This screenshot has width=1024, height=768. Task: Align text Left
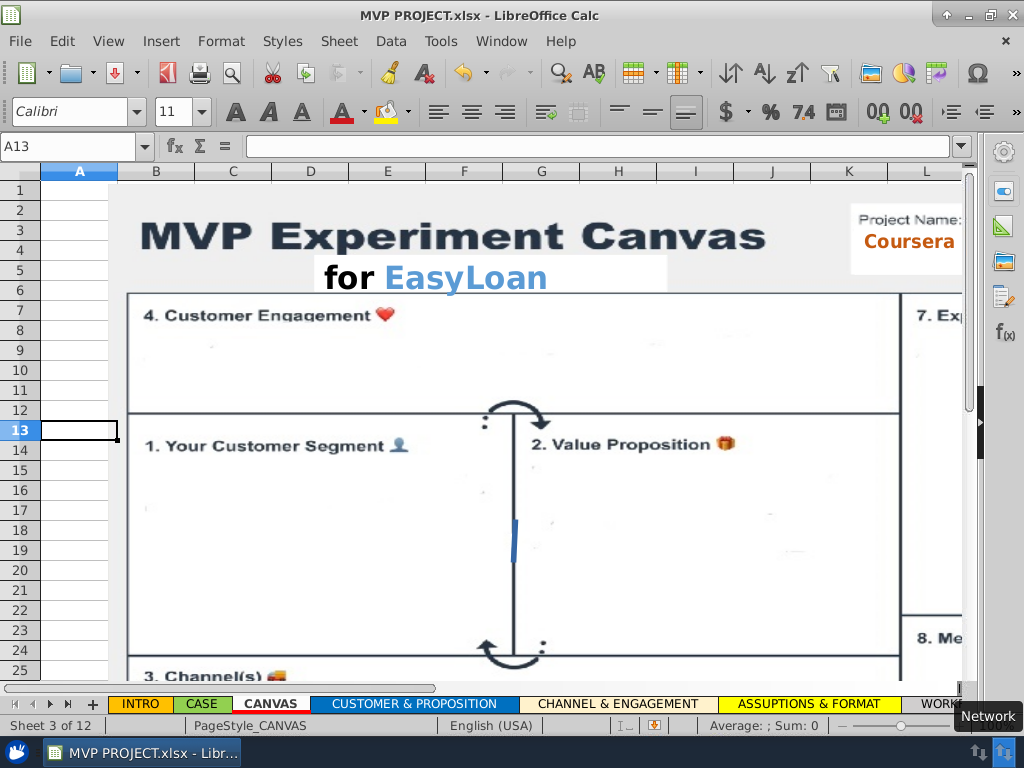[x=439, y=112]
